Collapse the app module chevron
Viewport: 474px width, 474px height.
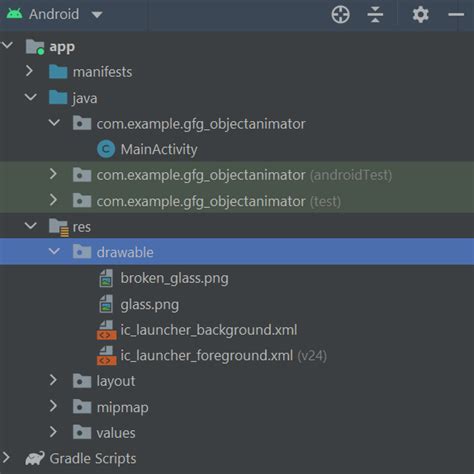coord(7,45)
